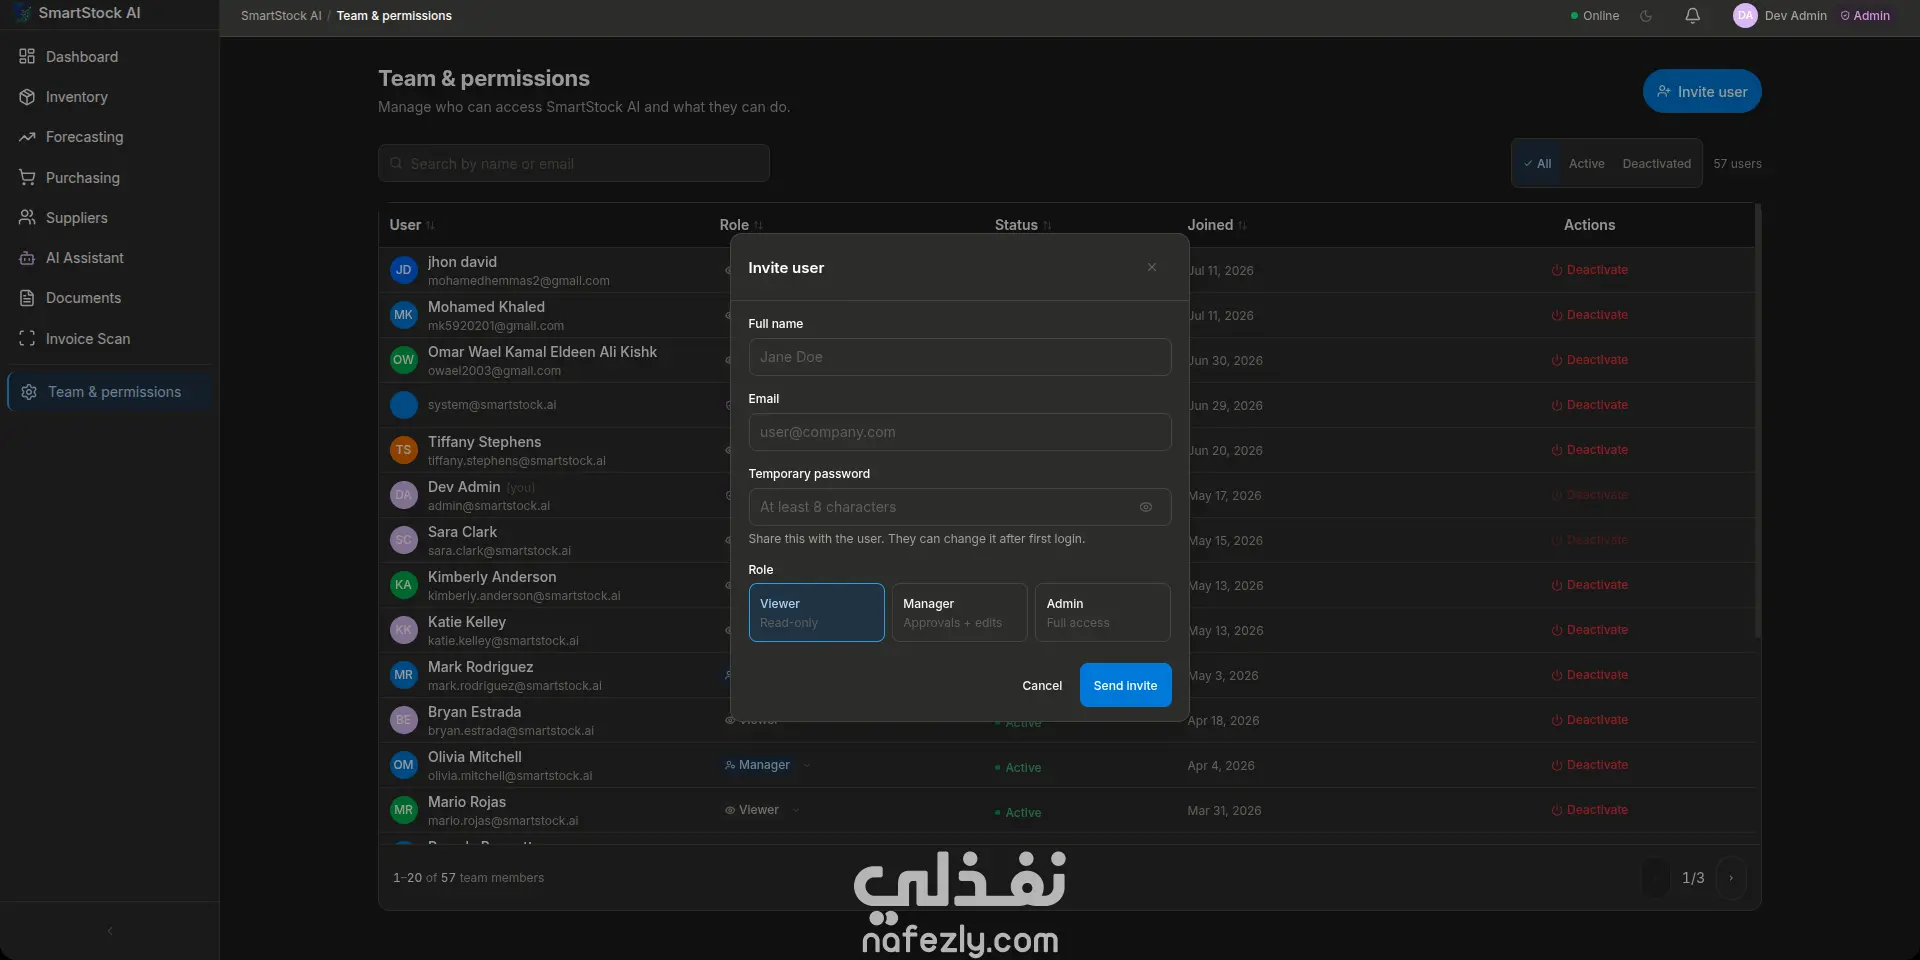Select Olivia Mitchell's OM avatar
1920x960 pixels.
point(404,765)
